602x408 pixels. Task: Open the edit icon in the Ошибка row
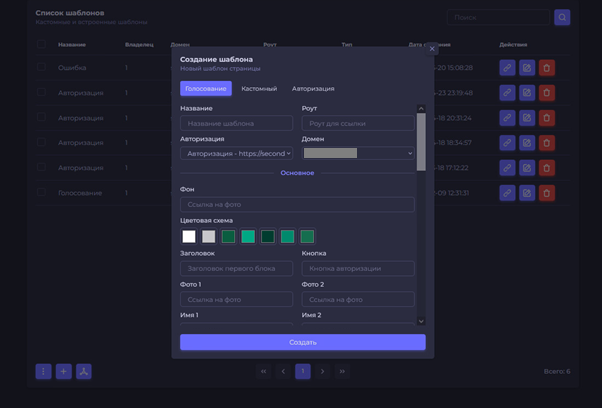[x=527, y=68]
